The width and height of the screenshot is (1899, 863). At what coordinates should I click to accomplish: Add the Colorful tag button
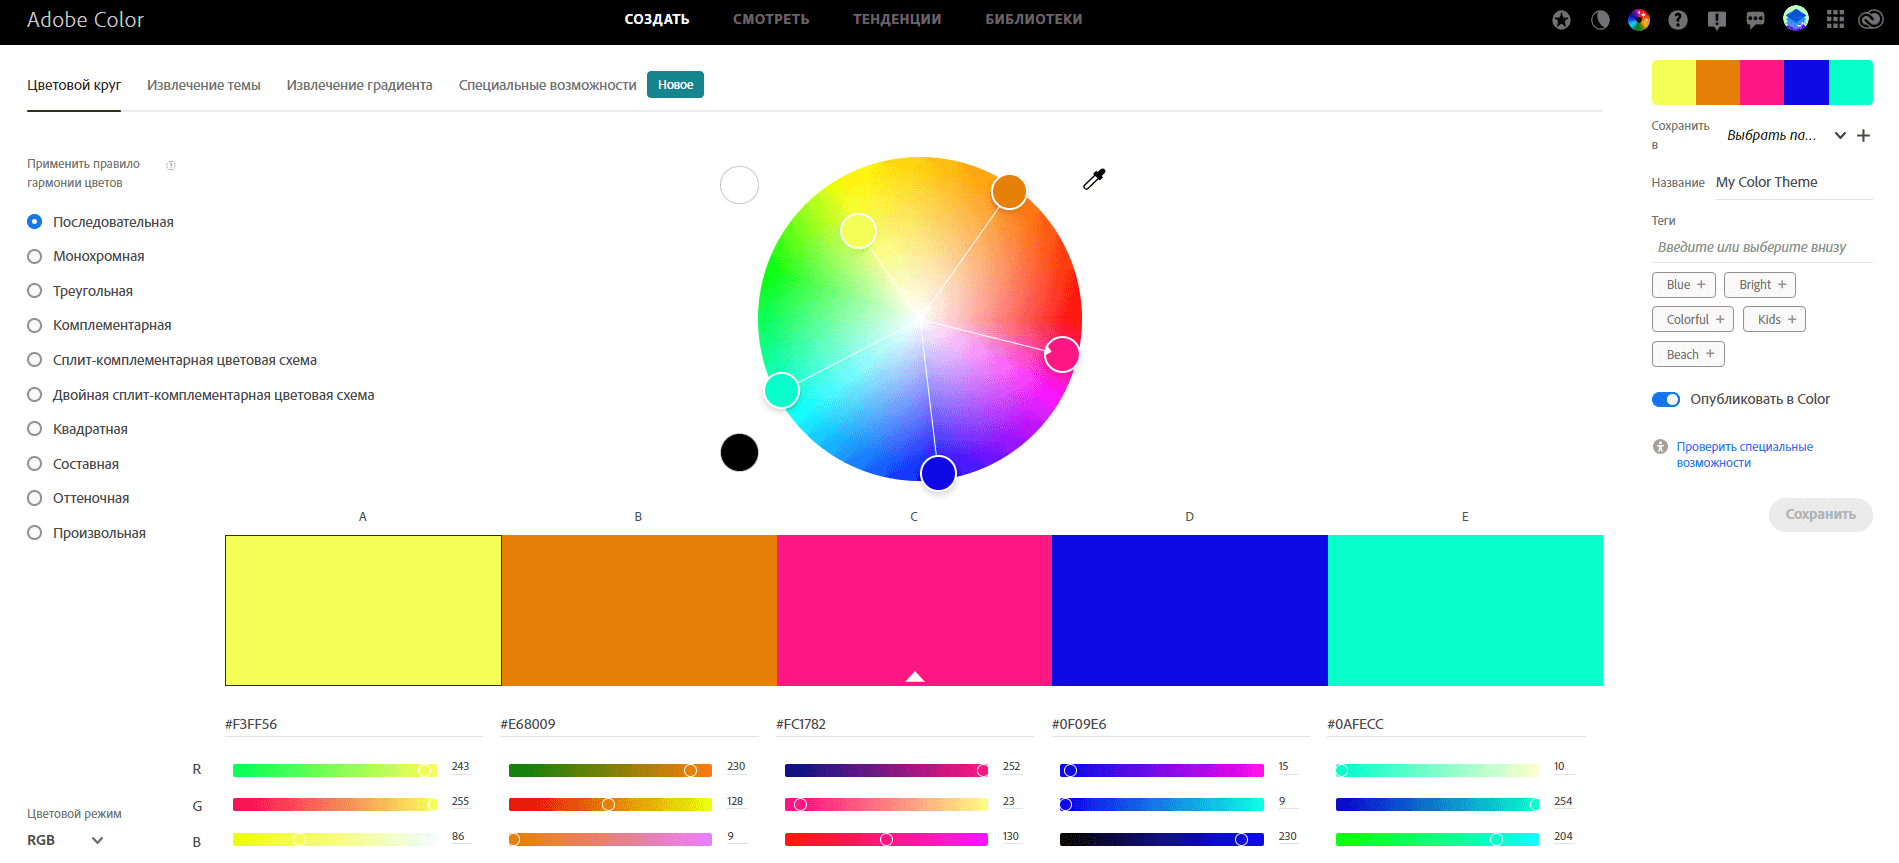tap(1692, 319)
